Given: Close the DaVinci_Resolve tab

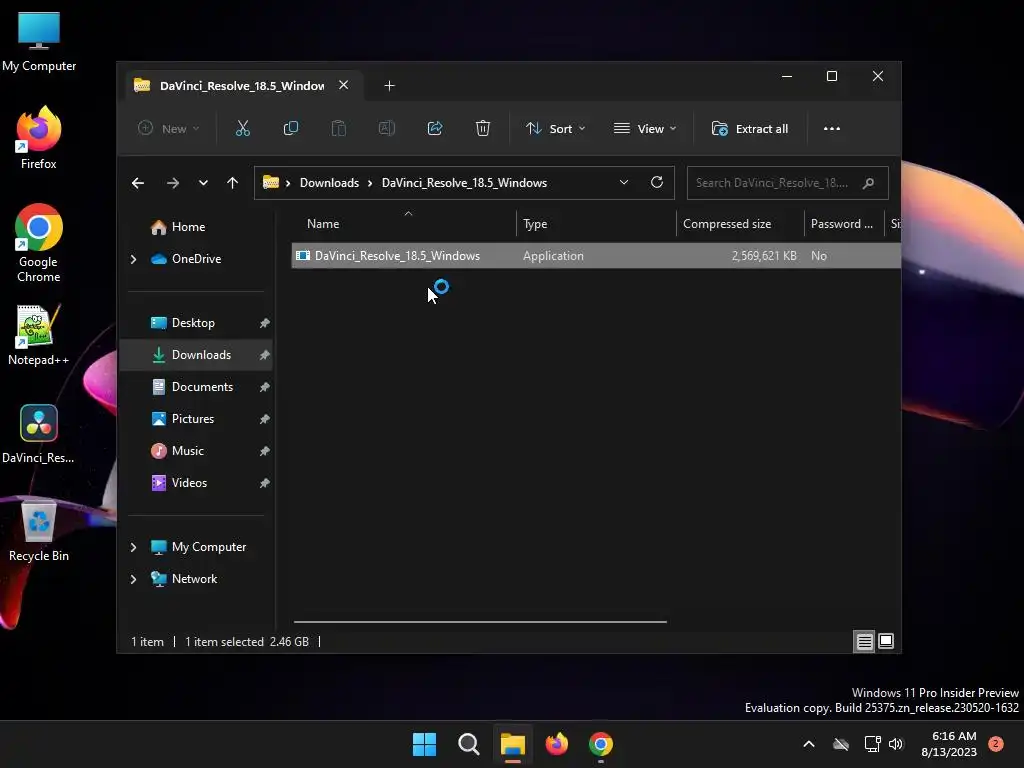Looking at the screenshot, I should 344,86.
